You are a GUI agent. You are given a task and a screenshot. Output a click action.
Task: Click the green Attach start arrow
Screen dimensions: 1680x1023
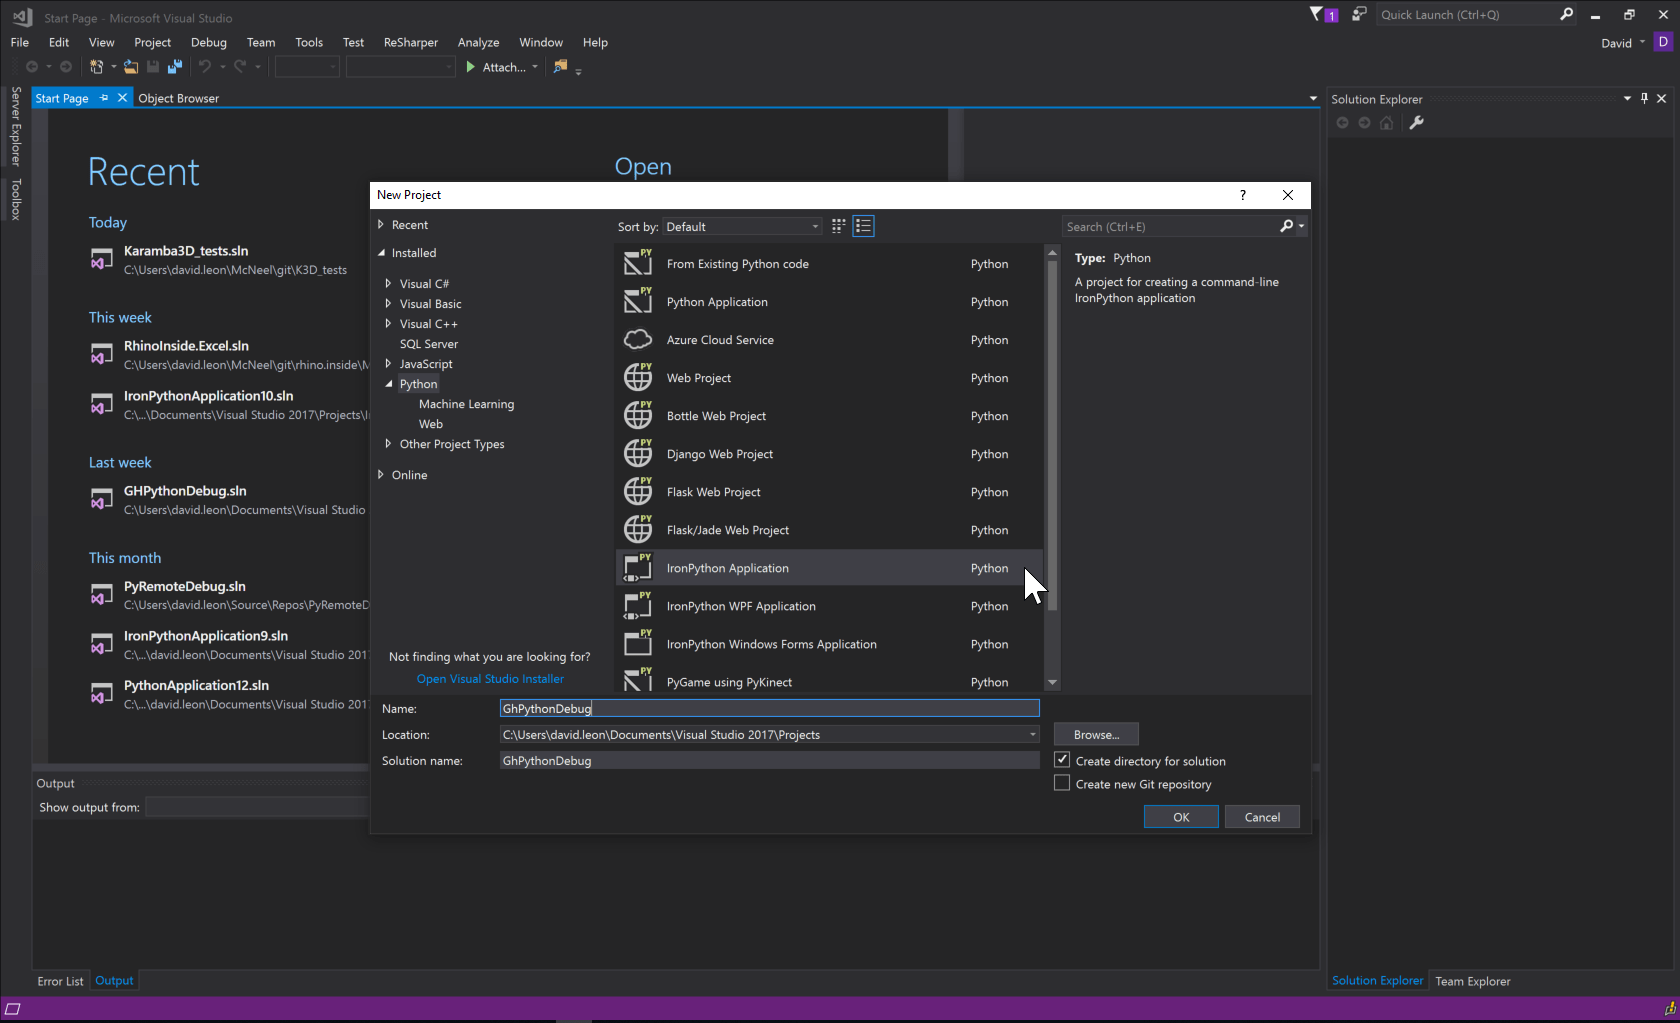(x=470, y=67)
